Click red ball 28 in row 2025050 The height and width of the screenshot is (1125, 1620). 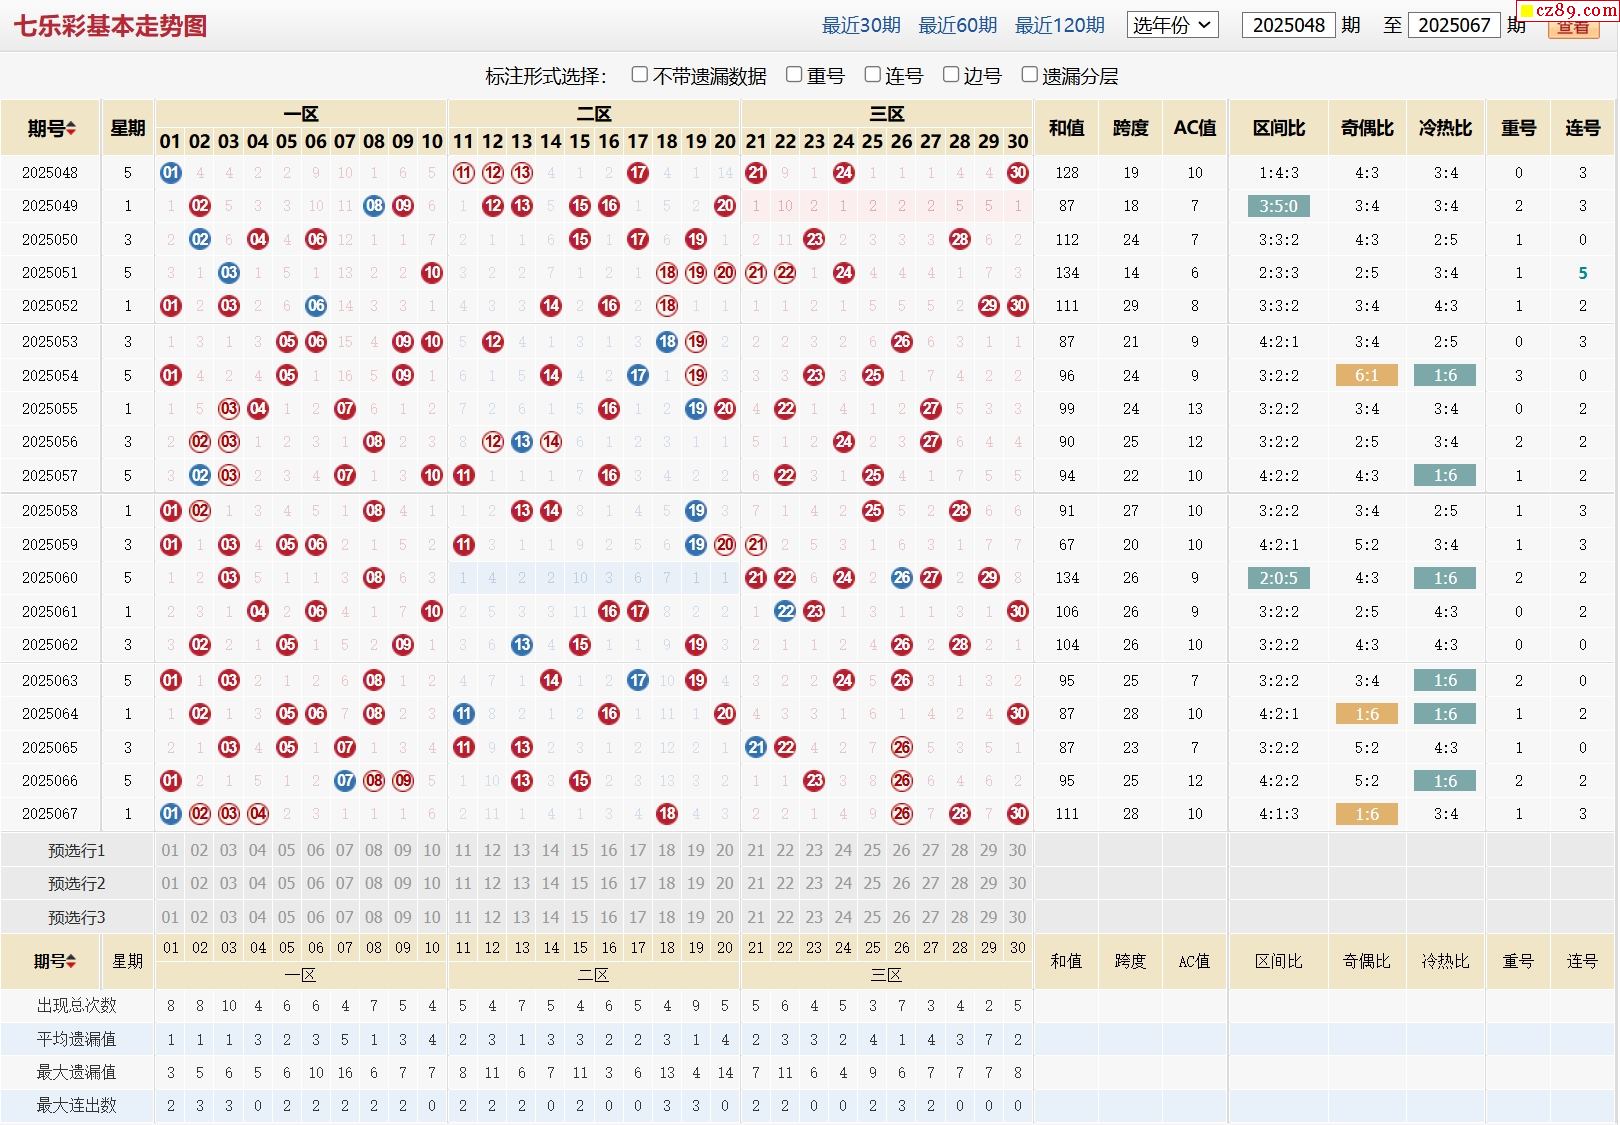point(960,239)
